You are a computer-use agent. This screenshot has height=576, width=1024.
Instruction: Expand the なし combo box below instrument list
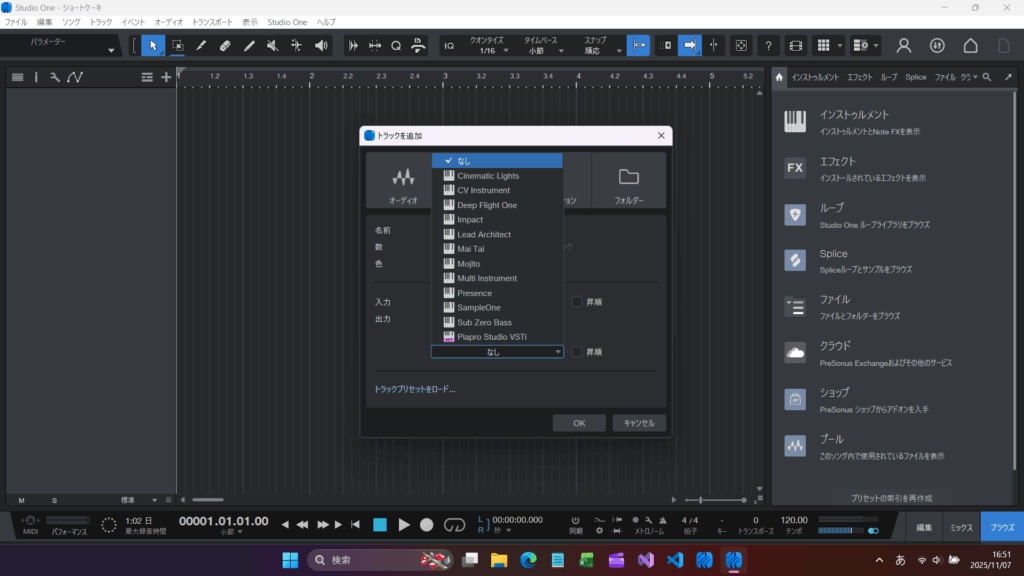click(497, 352)
